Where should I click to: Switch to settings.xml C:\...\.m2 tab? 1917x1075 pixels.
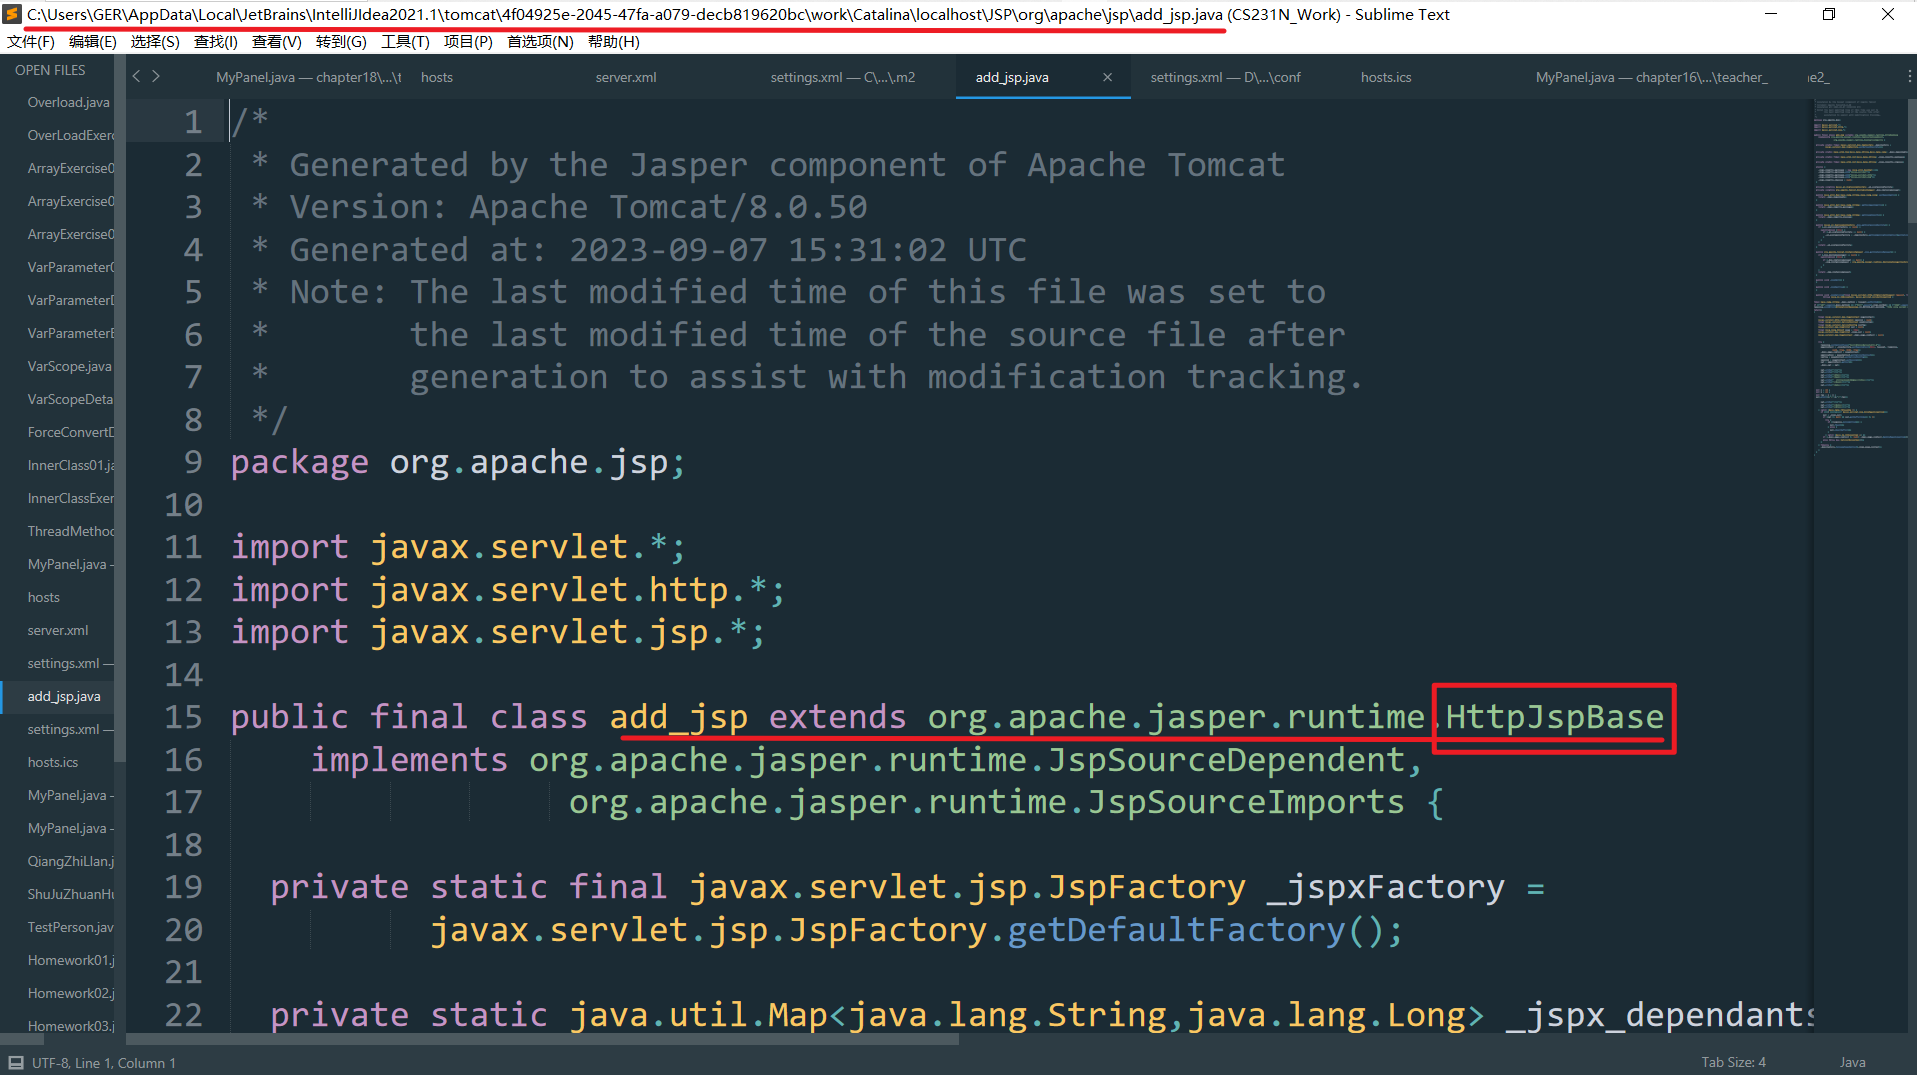[x=842, y=77]
